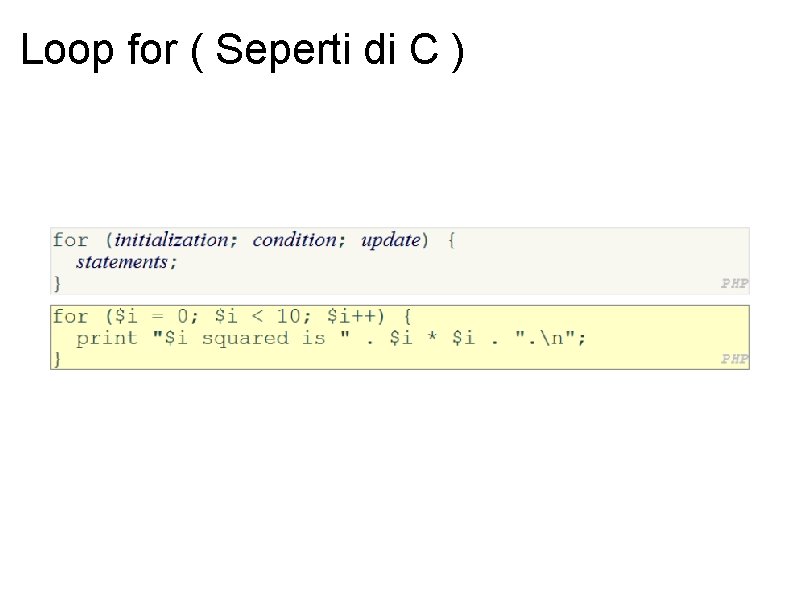Click the opening brace in the yellow block

[408, 317]
